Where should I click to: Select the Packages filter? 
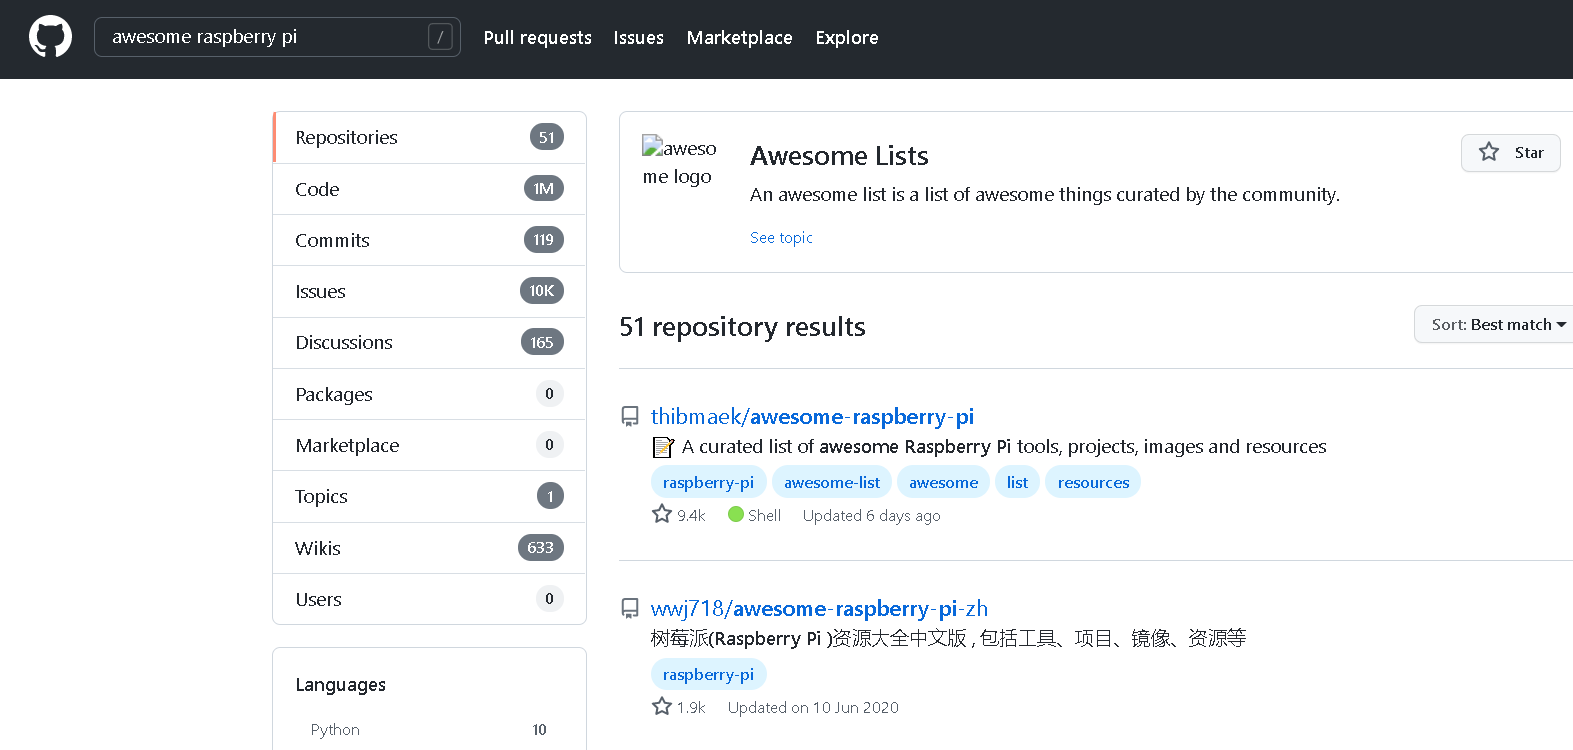tap(429, 394)
